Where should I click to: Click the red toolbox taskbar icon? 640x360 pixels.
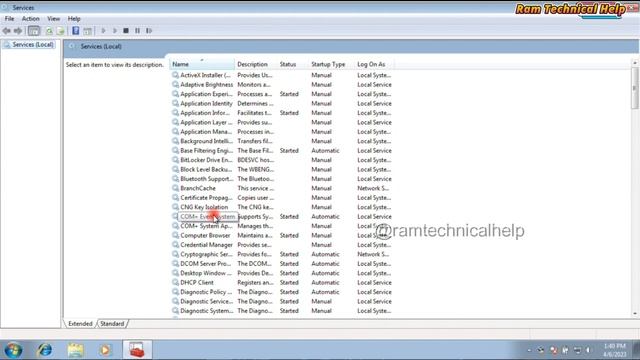click(x=137, y=350)
